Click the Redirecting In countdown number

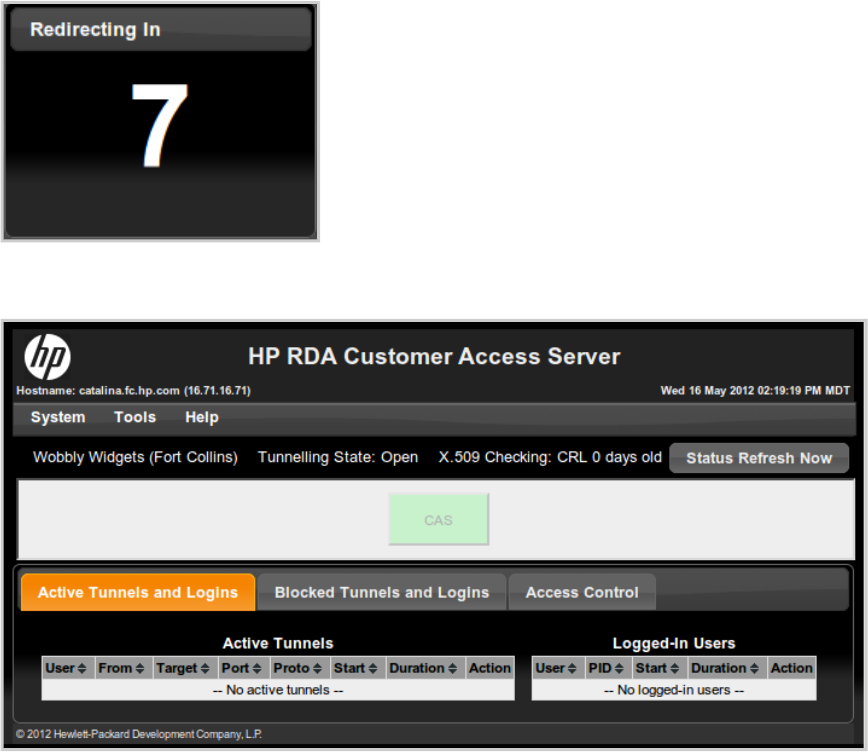160,125
